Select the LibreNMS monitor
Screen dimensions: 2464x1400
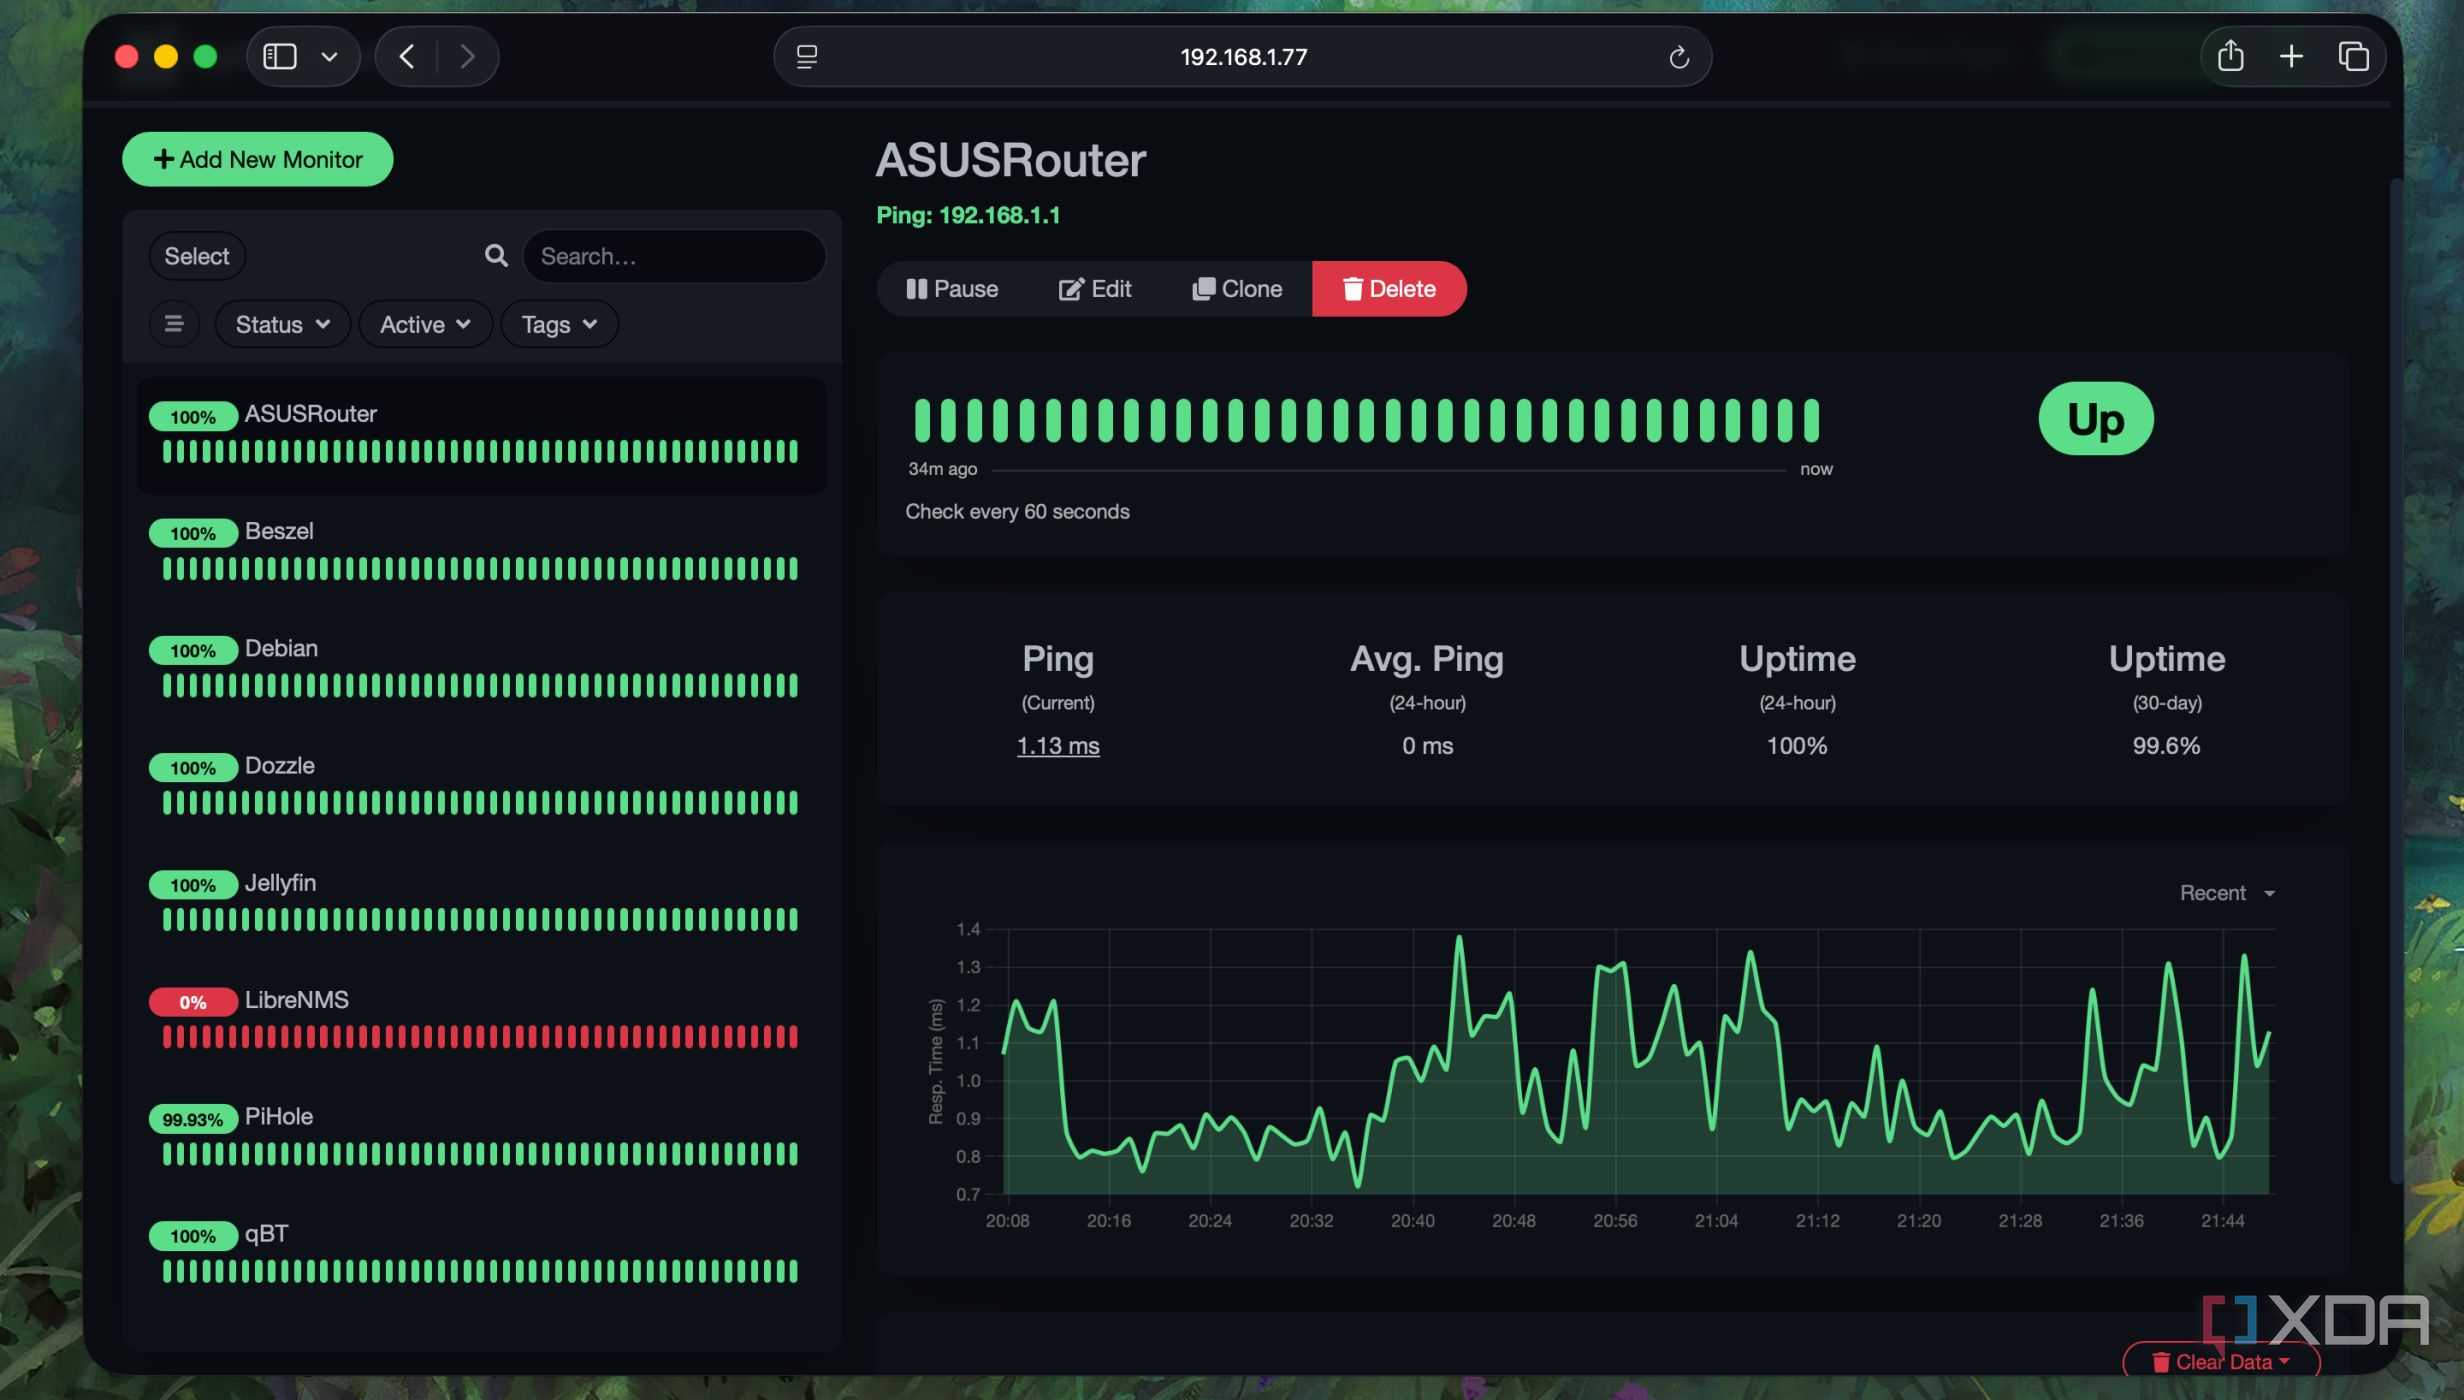(481, 1020)
